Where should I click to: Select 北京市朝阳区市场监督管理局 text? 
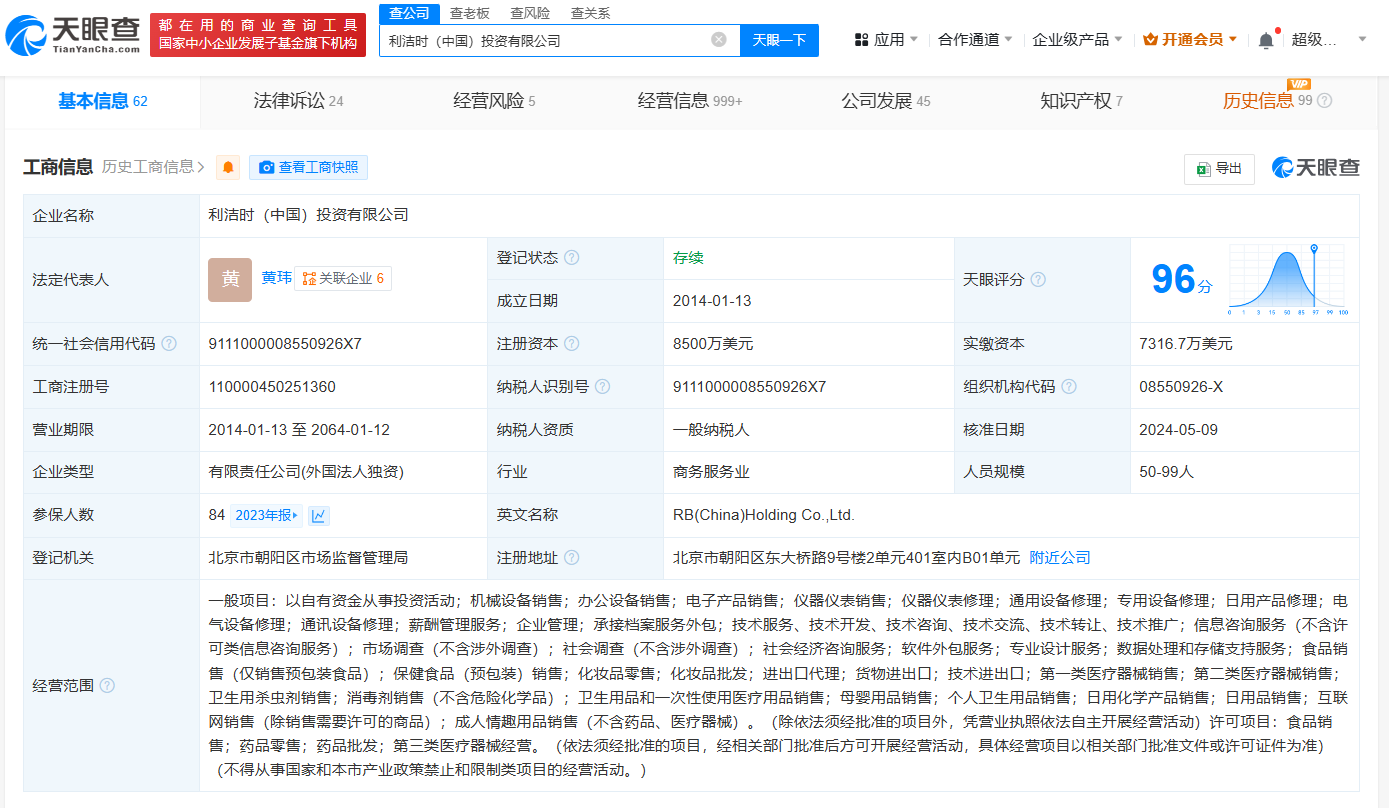pyautogui.click(x=308, y=558)
